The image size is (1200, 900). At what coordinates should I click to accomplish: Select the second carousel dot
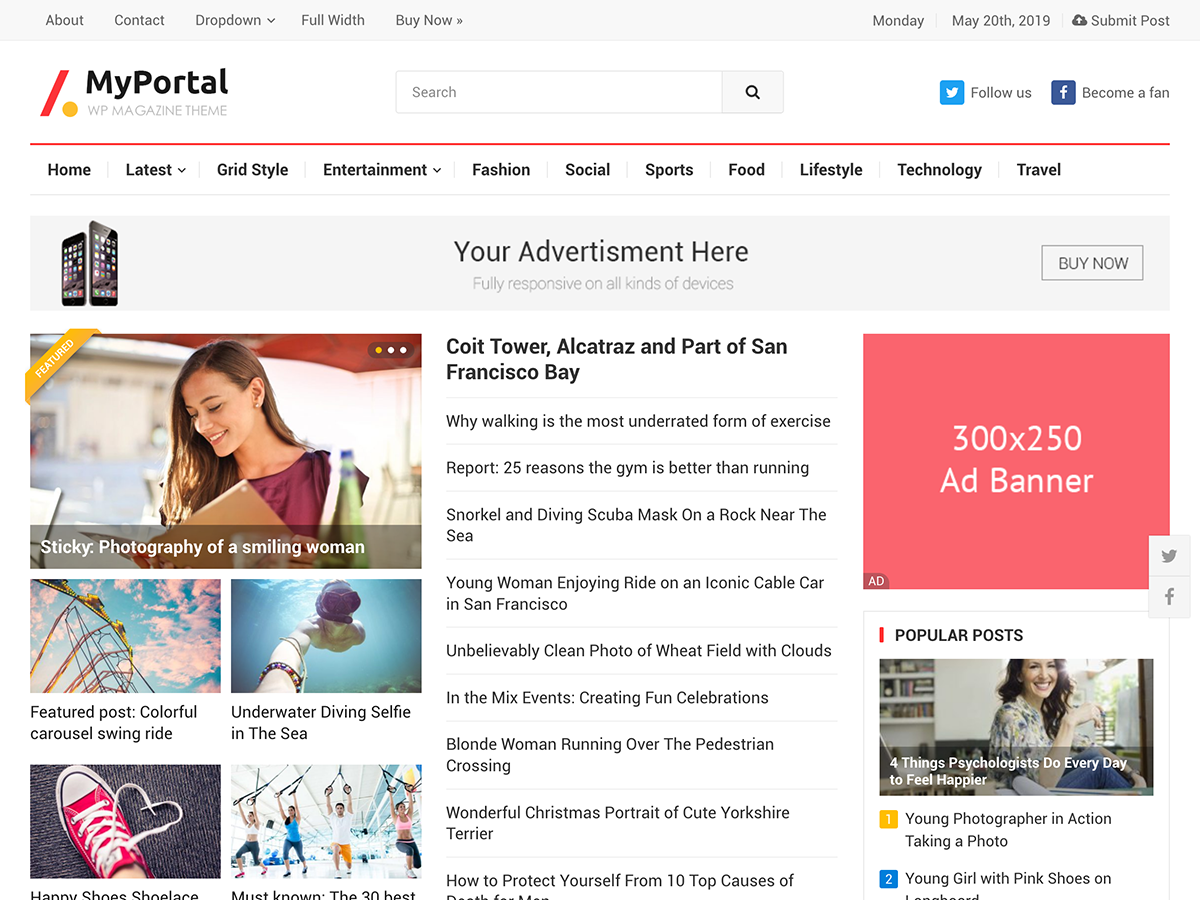[x=390, y=350]
